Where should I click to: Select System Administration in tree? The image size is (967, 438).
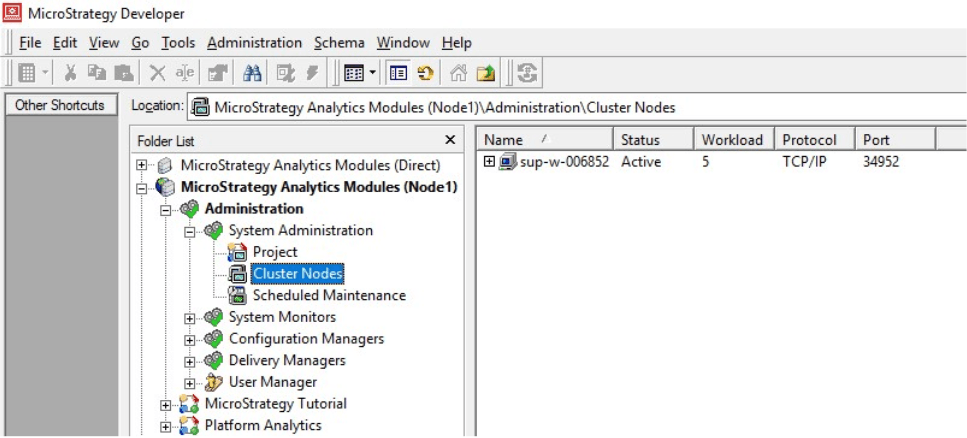coord(301,231)
